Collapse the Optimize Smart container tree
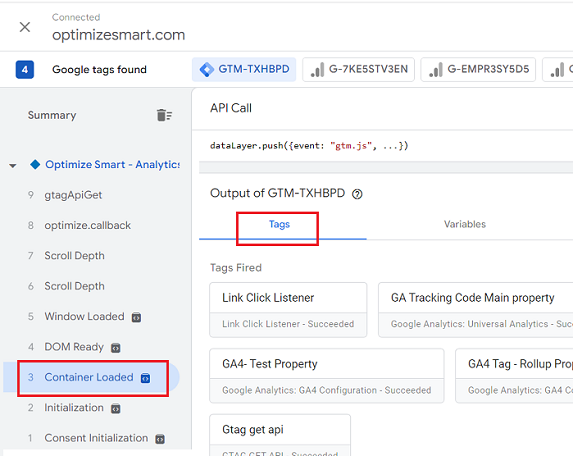The width and height of the screenshot is (573, 456). [x=13, y=166]
